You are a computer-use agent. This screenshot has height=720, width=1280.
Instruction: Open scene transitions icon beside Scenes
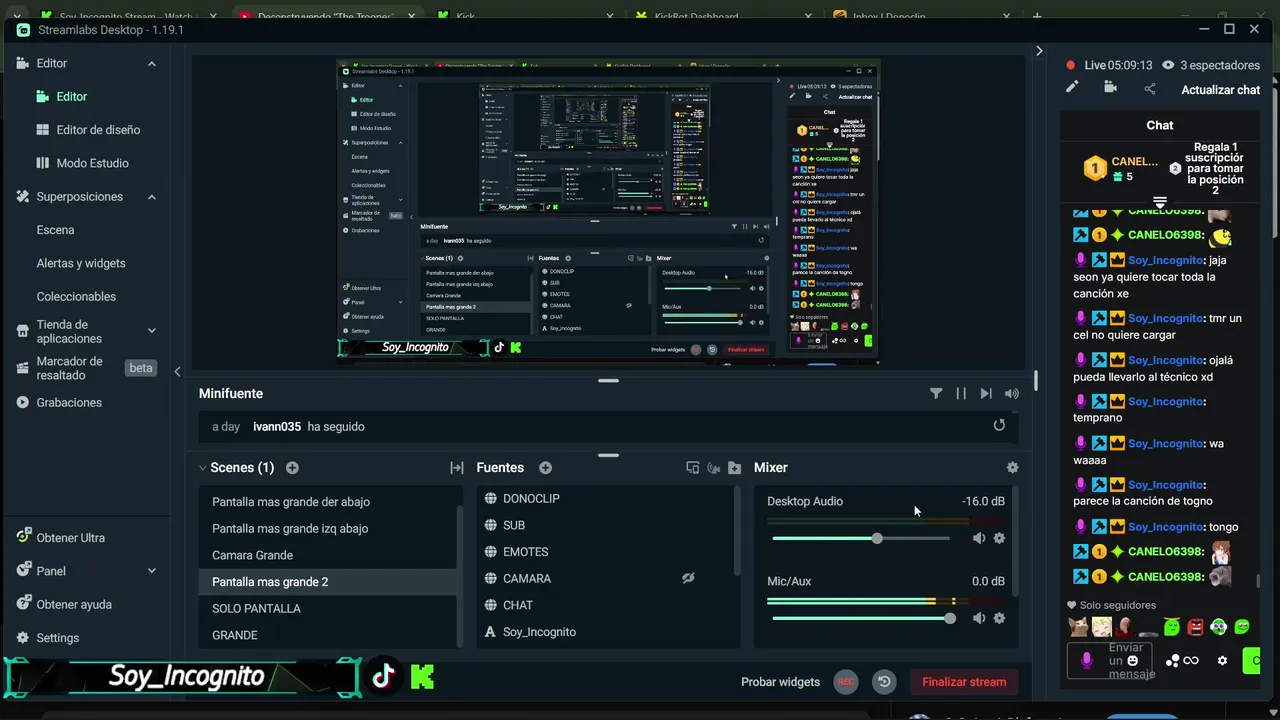[457, 468]
